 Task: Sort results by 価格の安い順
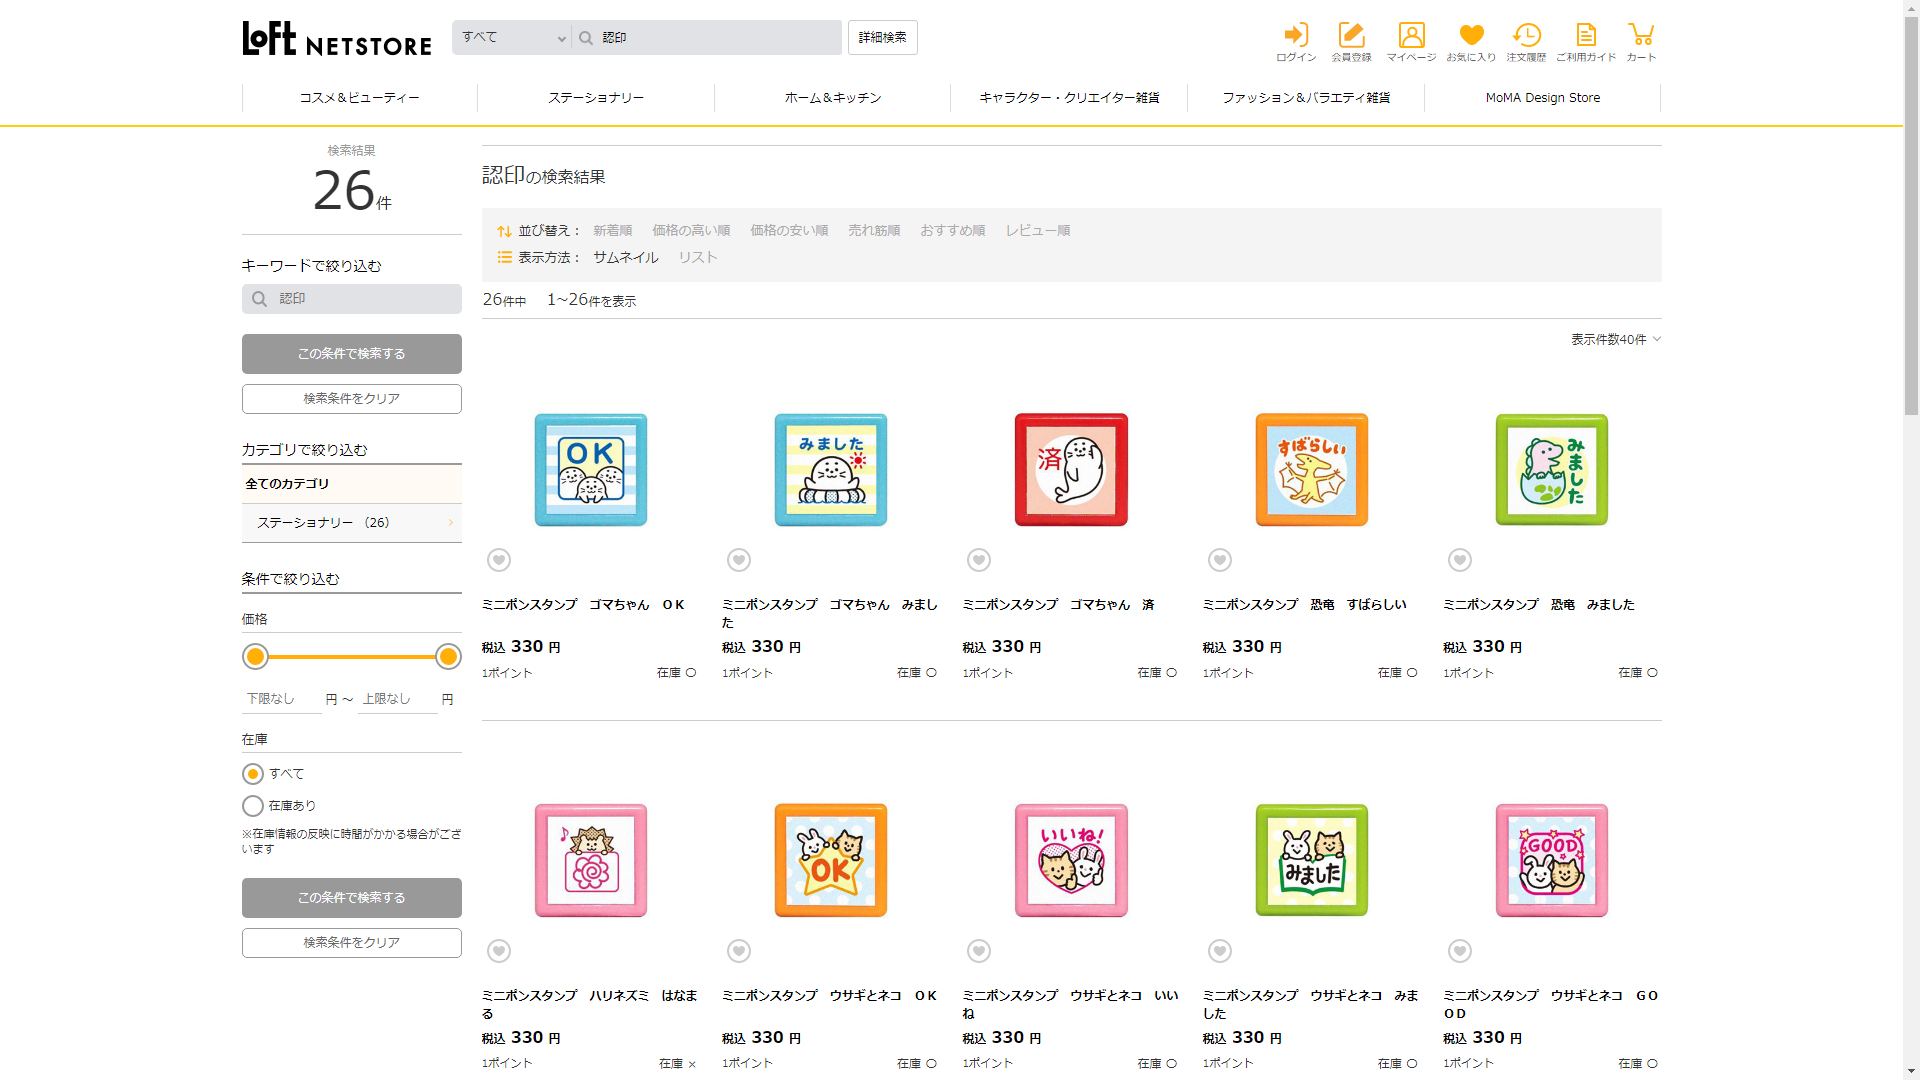click(x=789, y=231)
